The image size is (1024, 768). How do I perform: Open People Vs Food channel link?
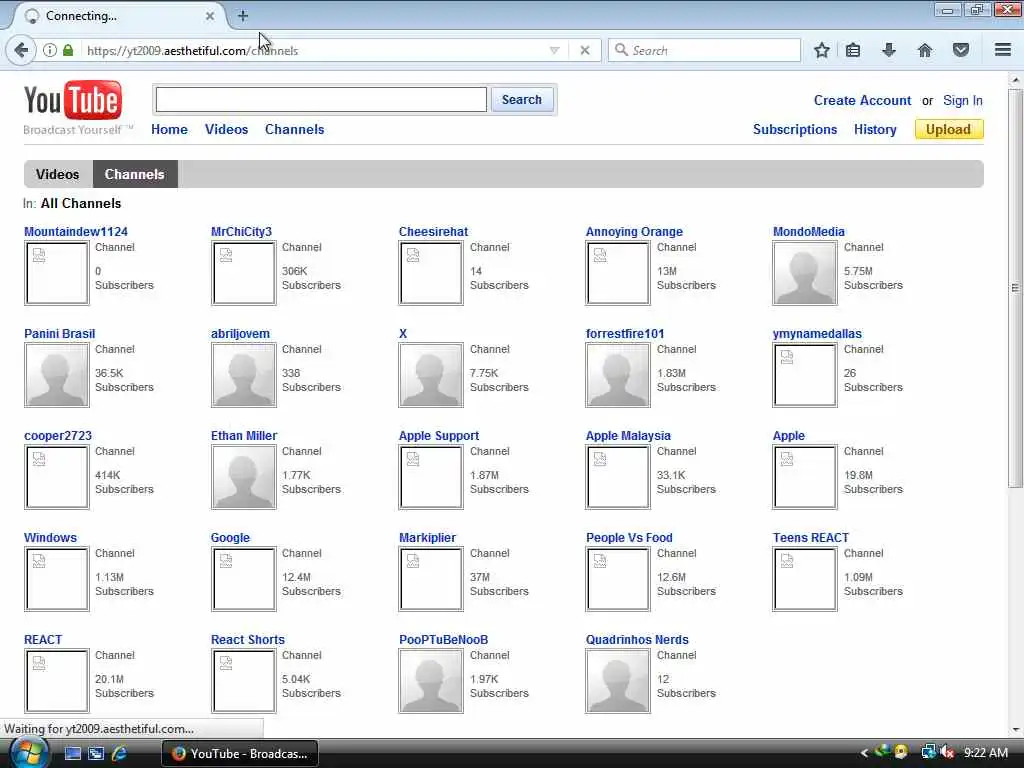629,537
